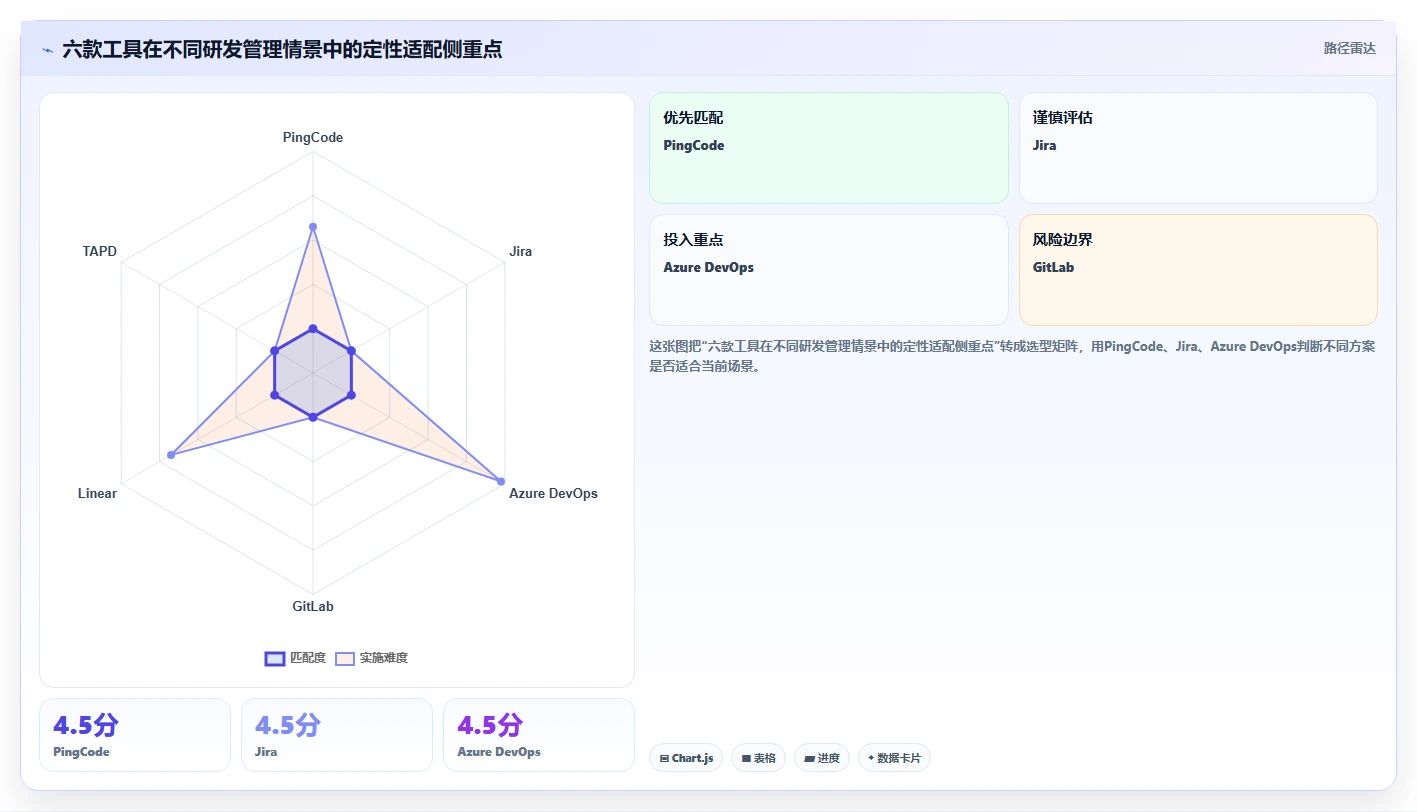Select the Chart.js tag chip

tap(686, 758)
